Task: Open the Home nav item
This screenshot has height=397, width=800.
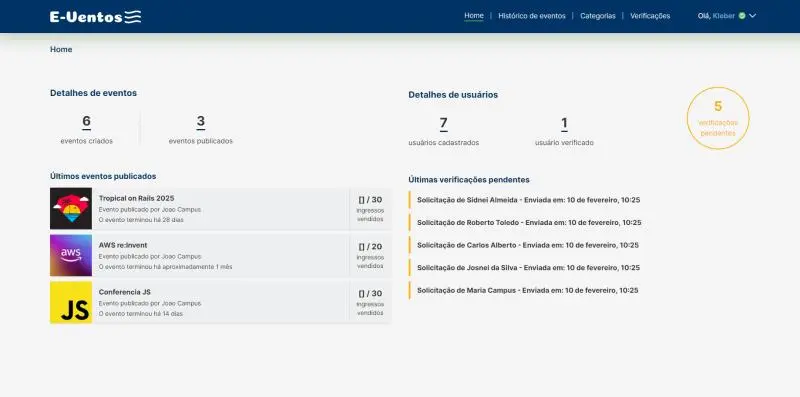Action: coord(473,16)
